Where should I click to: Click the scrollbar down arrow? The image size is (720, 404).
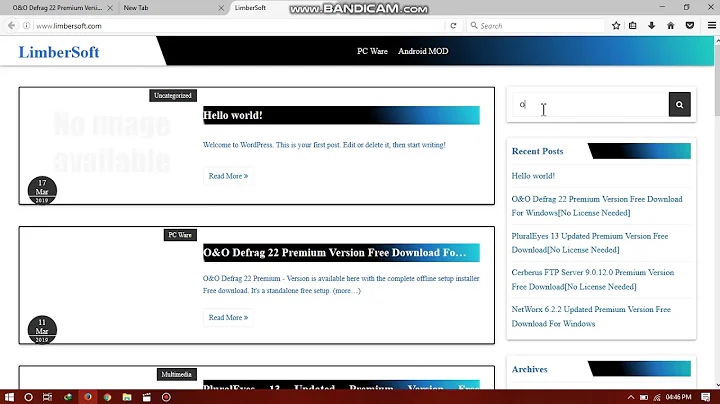click(x=717, y=385)
